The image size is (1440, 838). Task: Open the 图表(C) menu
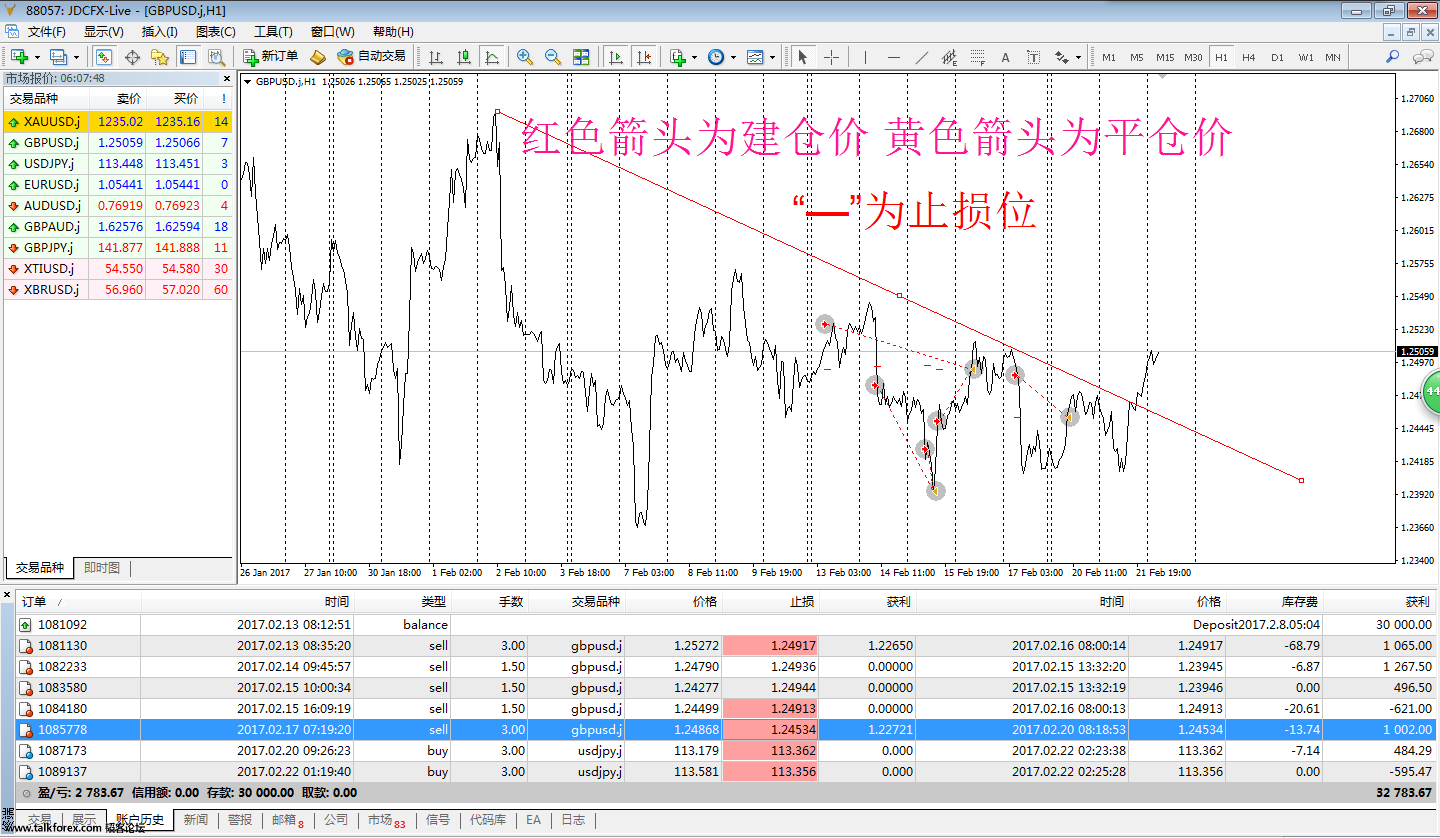coord(216,32)
